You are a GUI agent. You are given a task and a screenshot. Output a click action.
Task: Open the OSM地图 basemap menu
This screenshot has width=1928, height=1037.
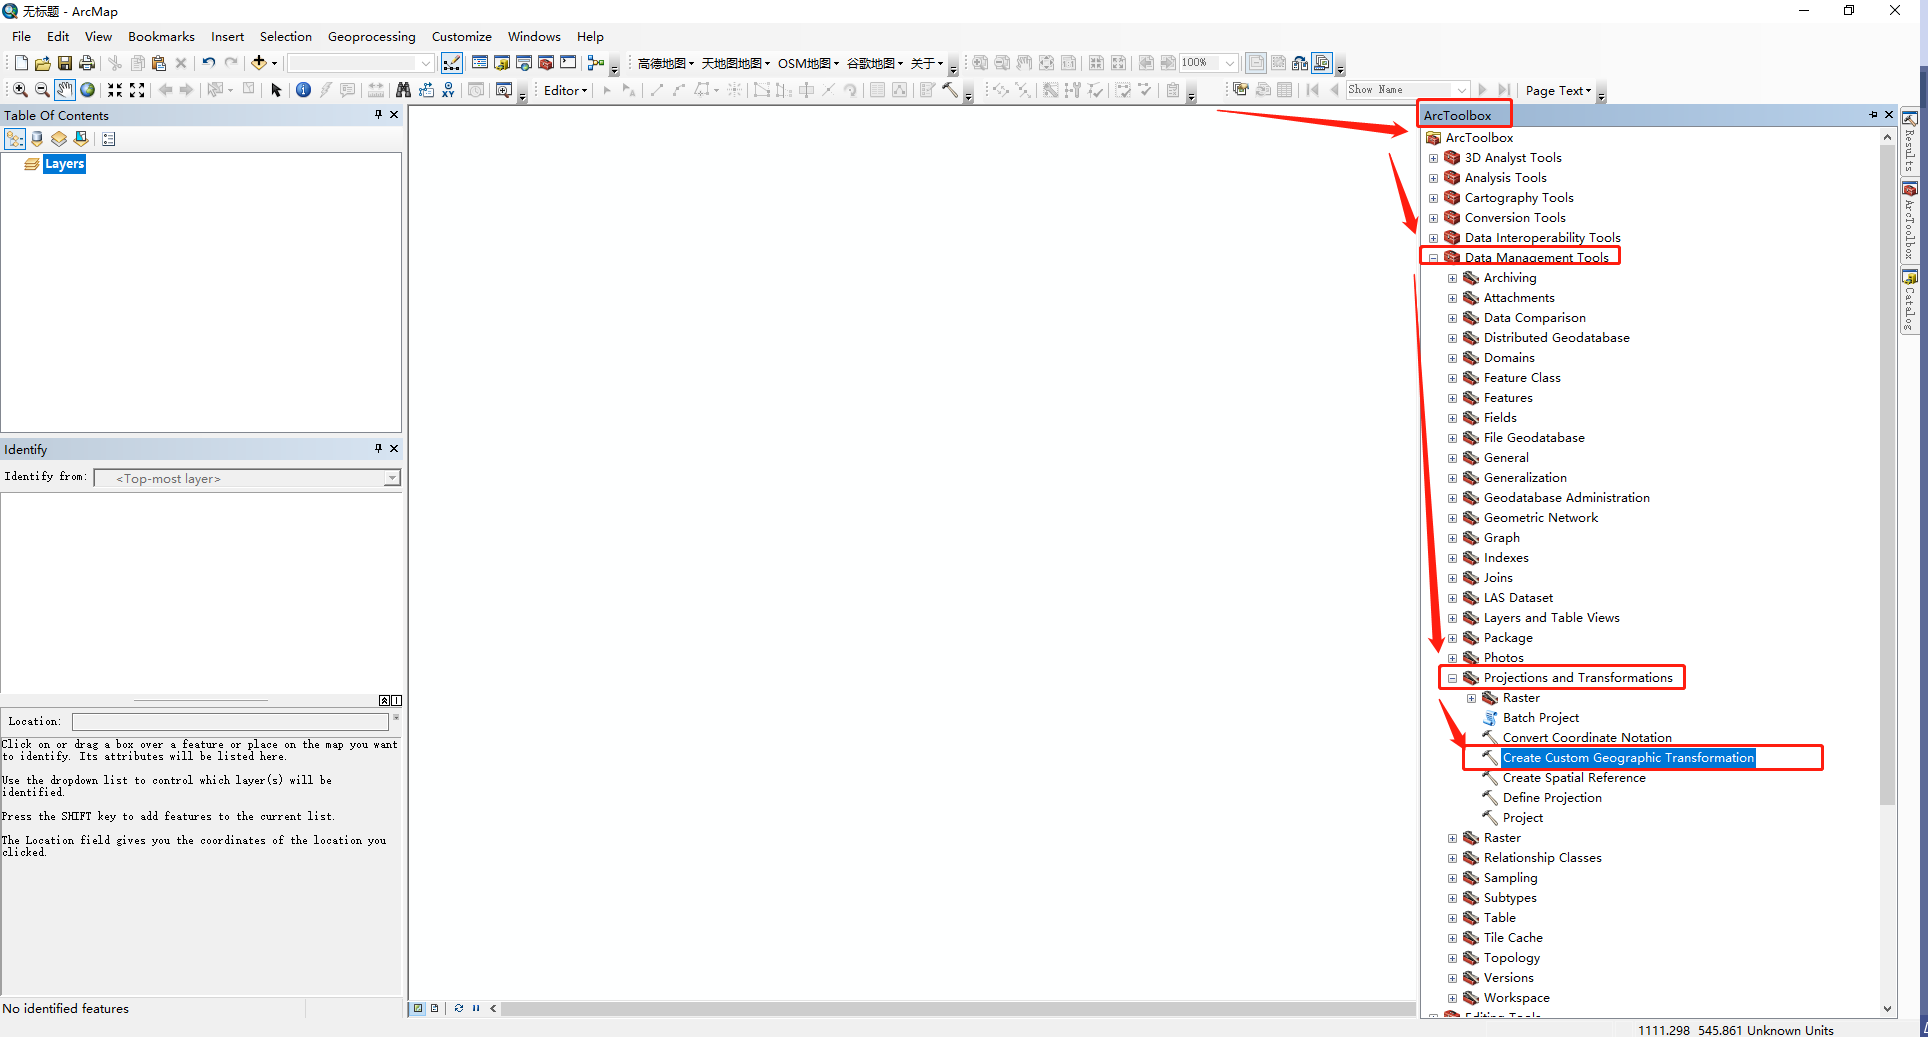[808, 63]
